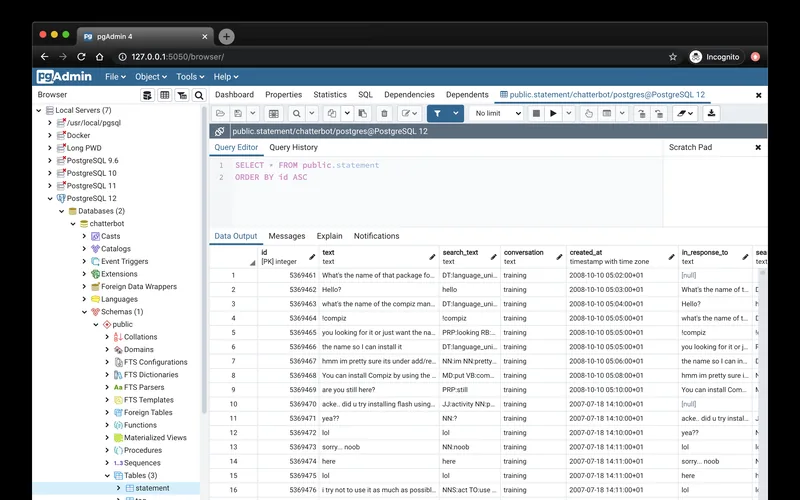Expand the Functions tree node
This screenshot has height=500, width=800.
tap(107, 425)
